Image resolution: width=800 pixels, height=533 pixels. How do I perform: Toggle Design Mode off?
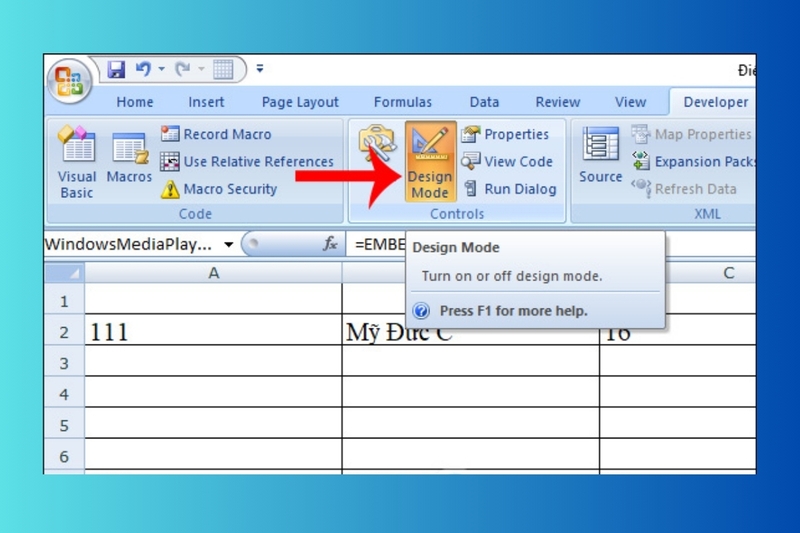[430, 162]
